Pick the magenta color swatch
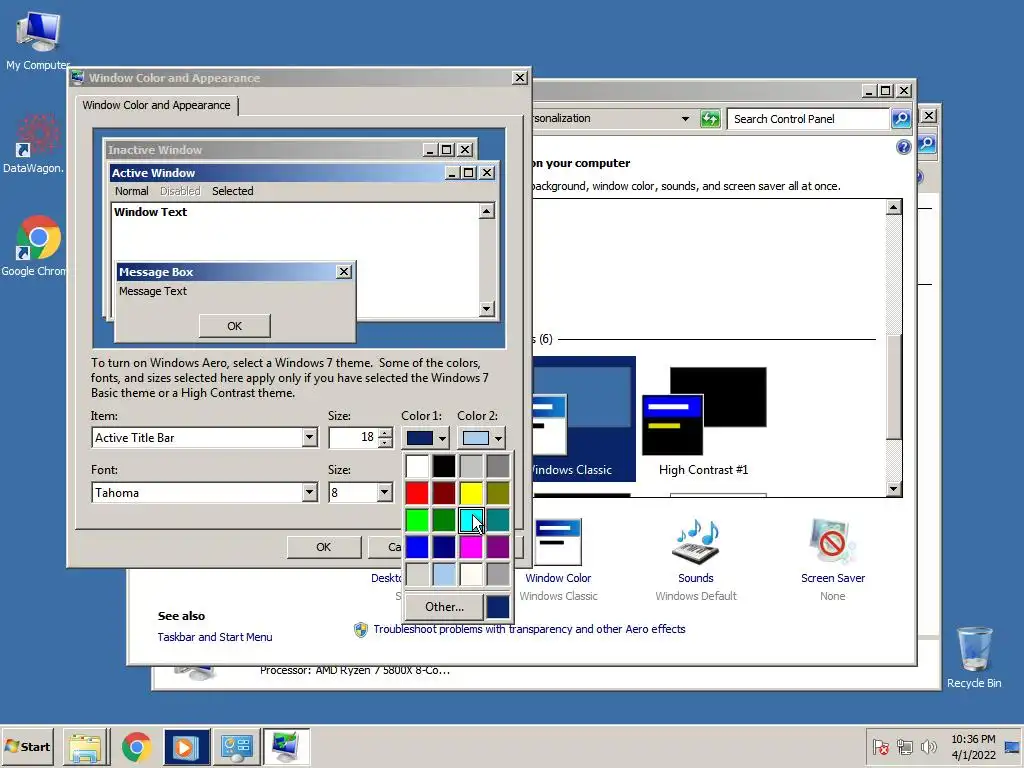 pos(471,547)
